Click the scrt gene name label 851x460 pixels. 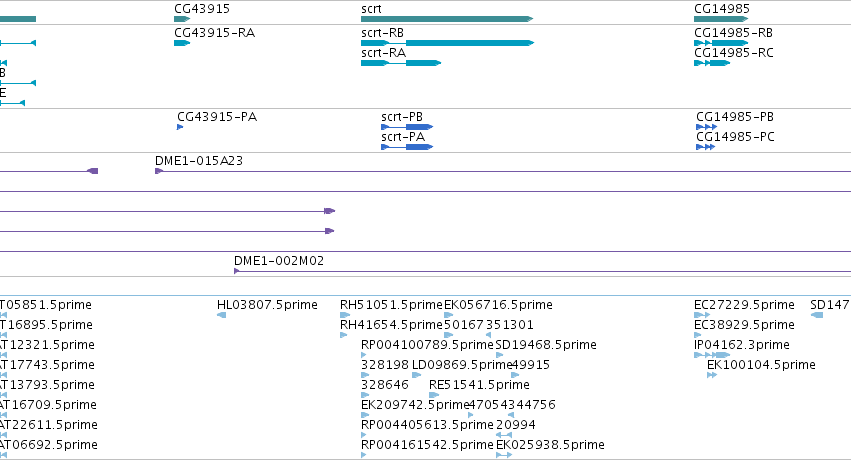pyautogui.click(x=371, y=9)
